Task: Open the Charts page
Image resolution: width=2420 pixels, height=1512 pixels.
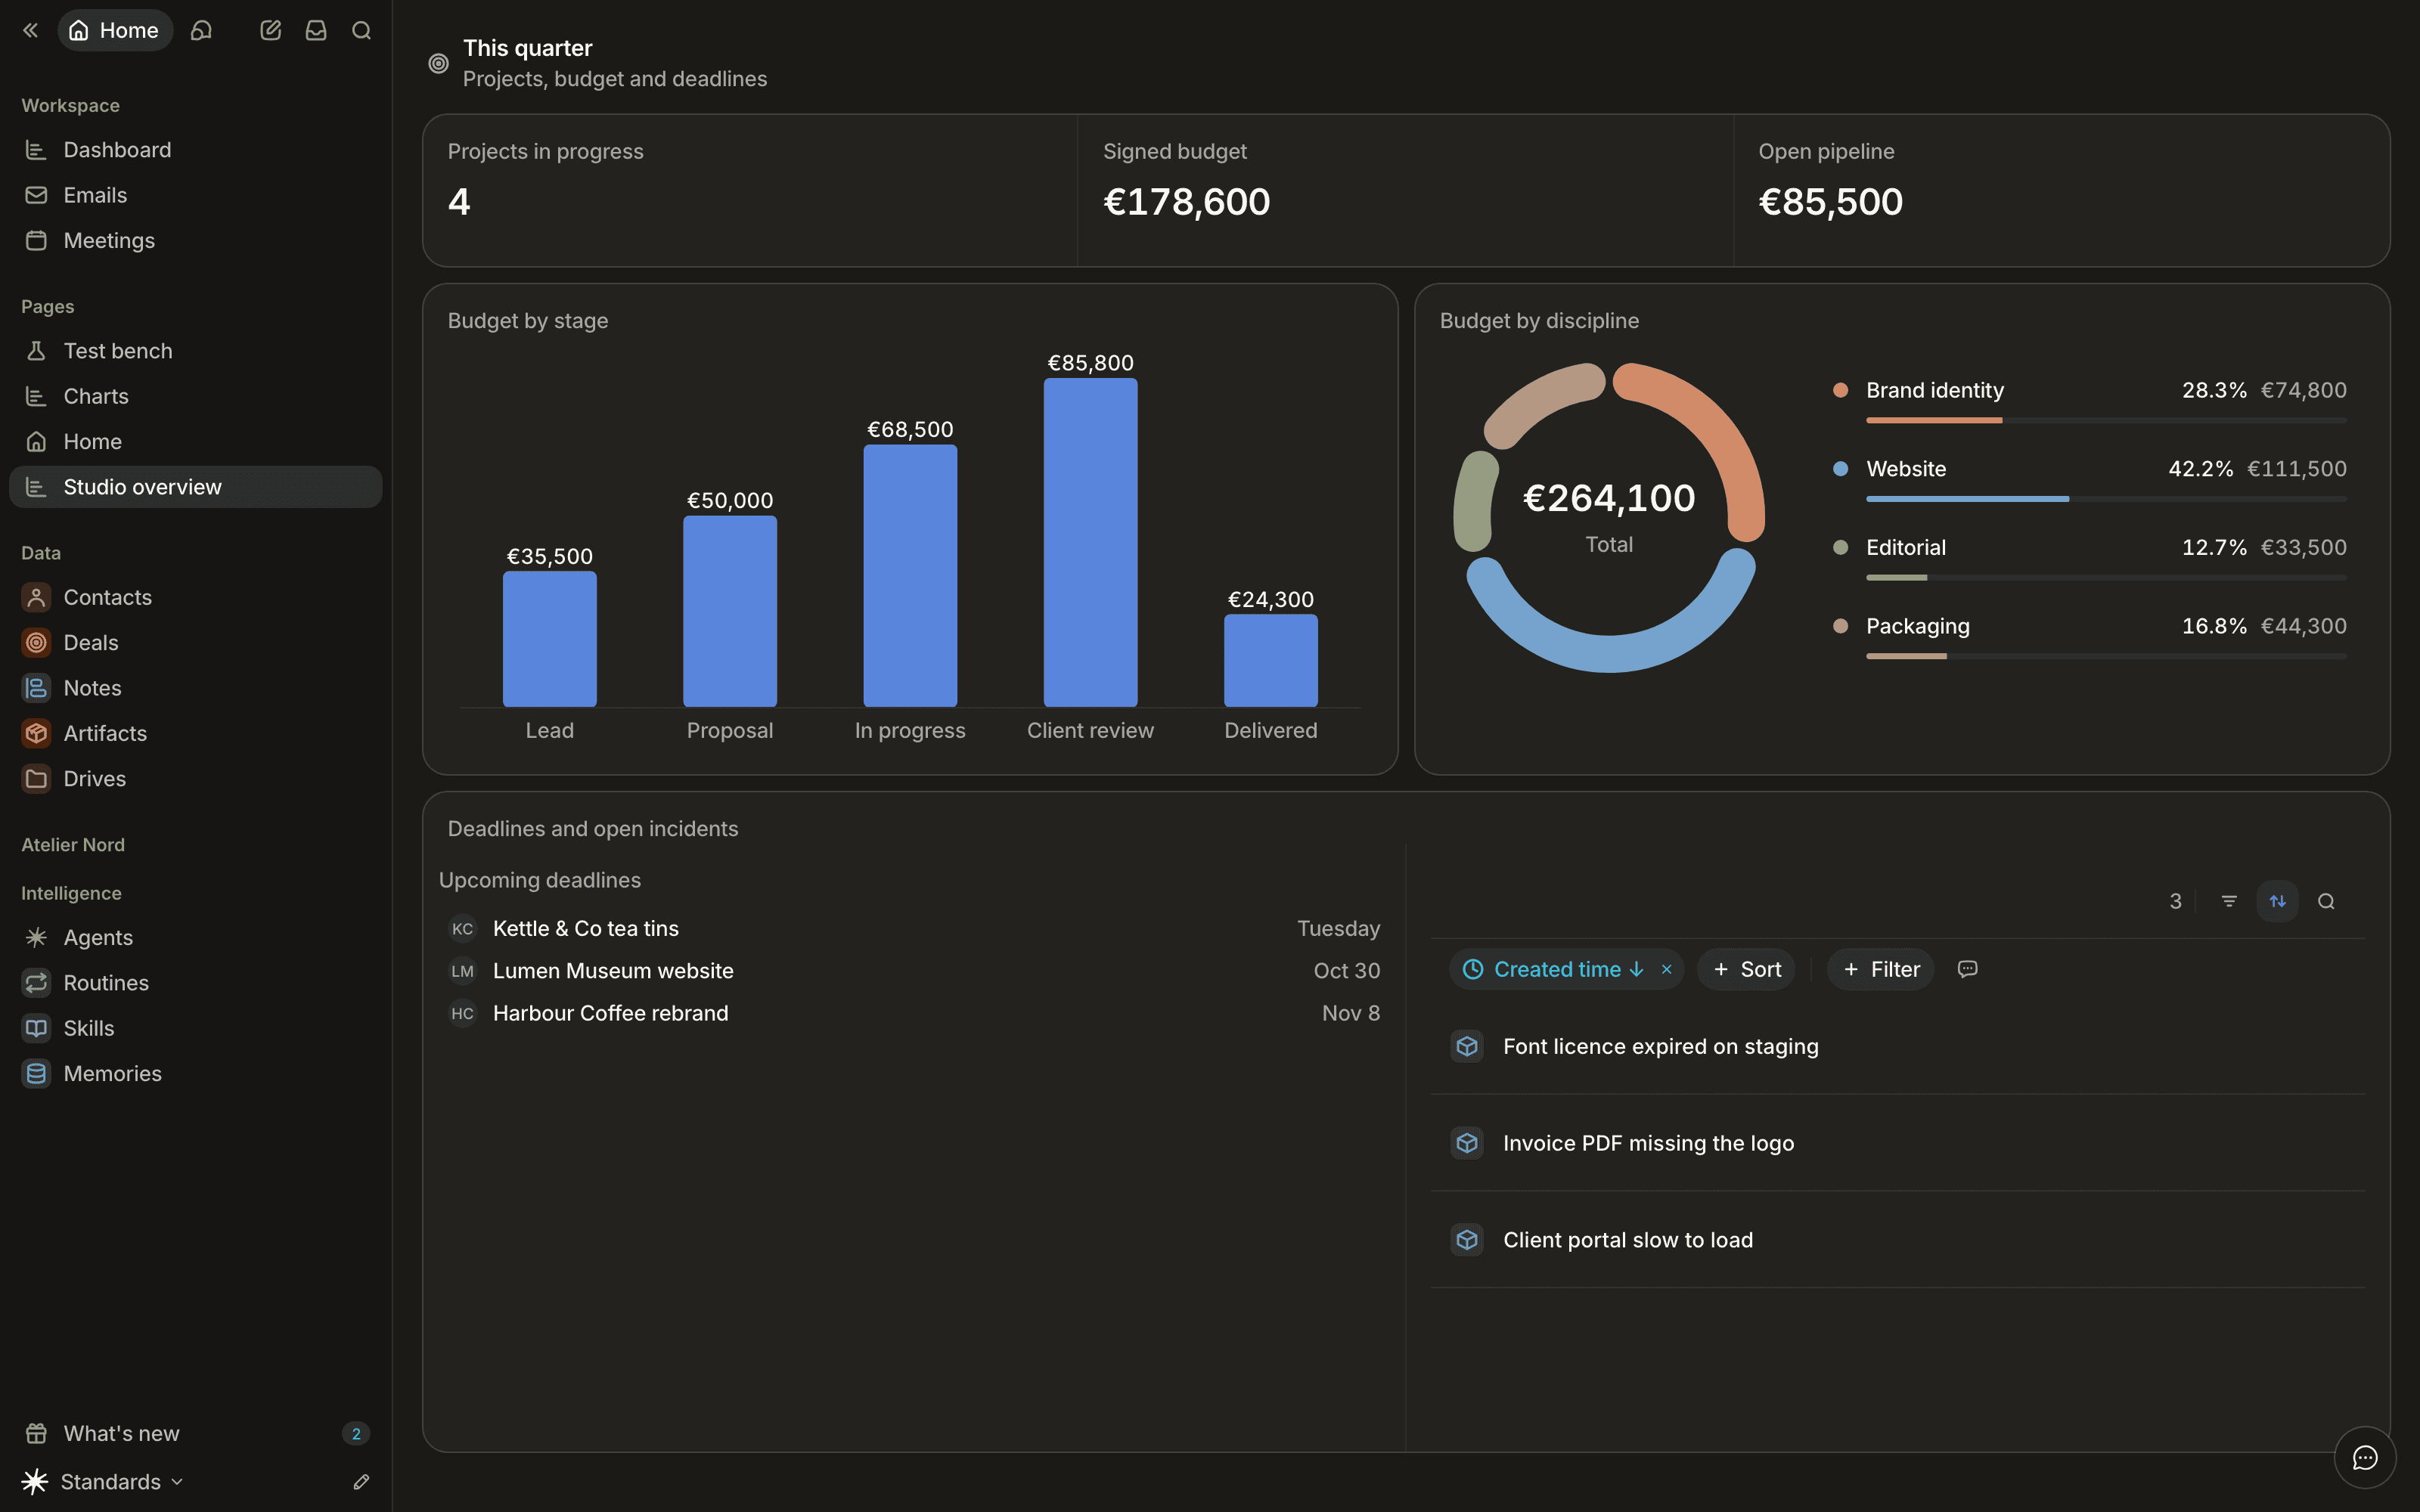Action: (x=196, y=396)
